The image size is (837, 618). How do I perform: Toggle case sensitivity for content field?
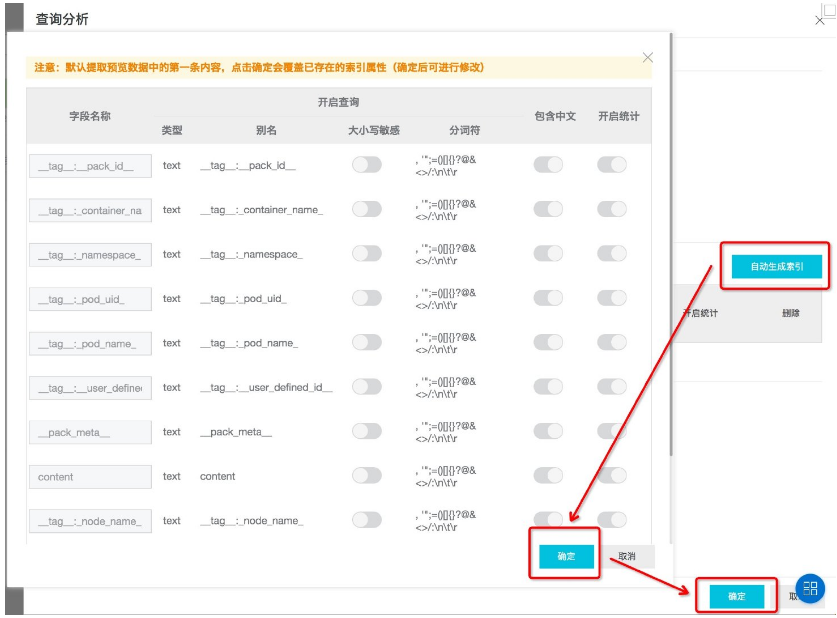tap(367, 475)
